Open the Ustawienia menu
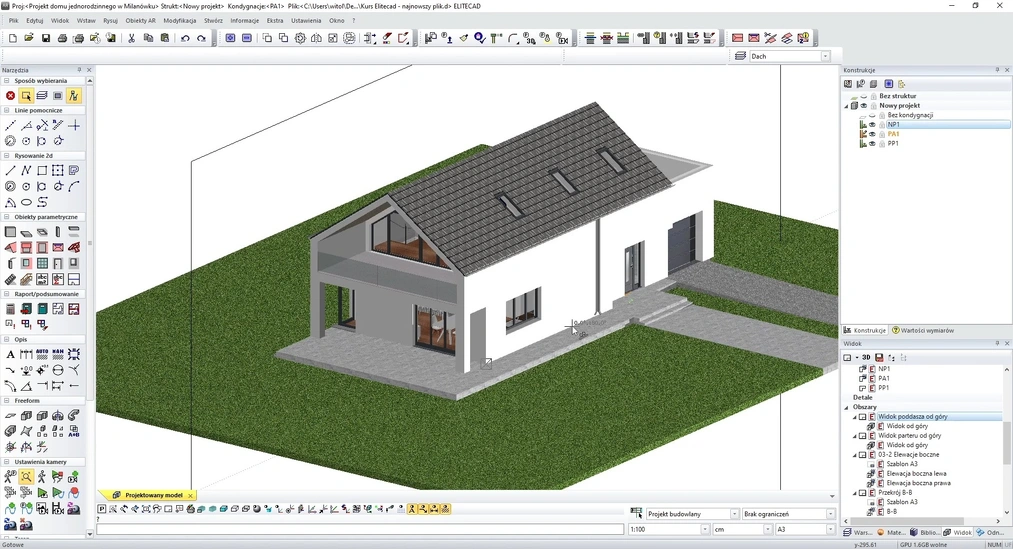Viewport: 1013px width, 549px height. 306,21
